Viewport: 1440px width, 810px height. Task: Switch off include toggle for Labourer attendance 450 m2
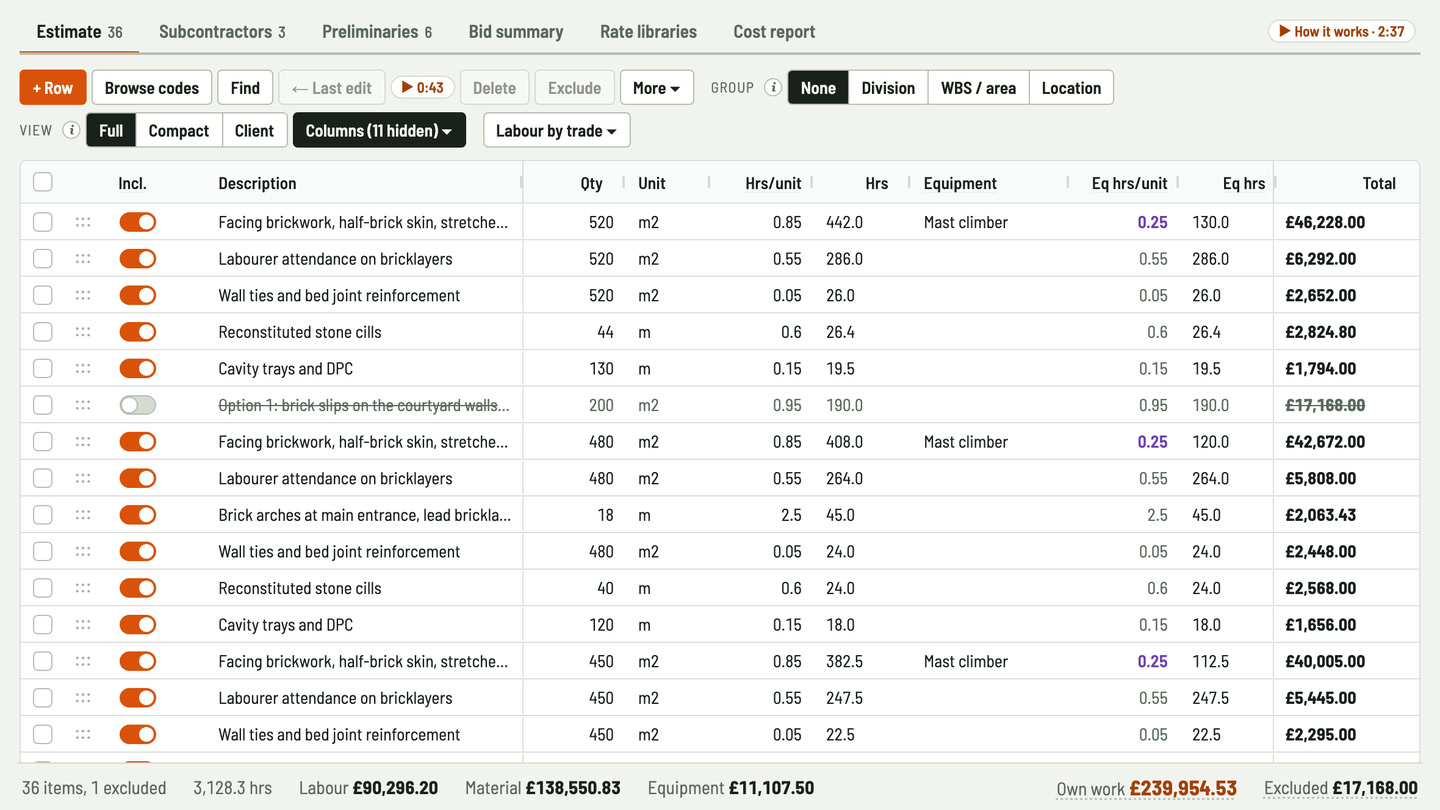138,698
